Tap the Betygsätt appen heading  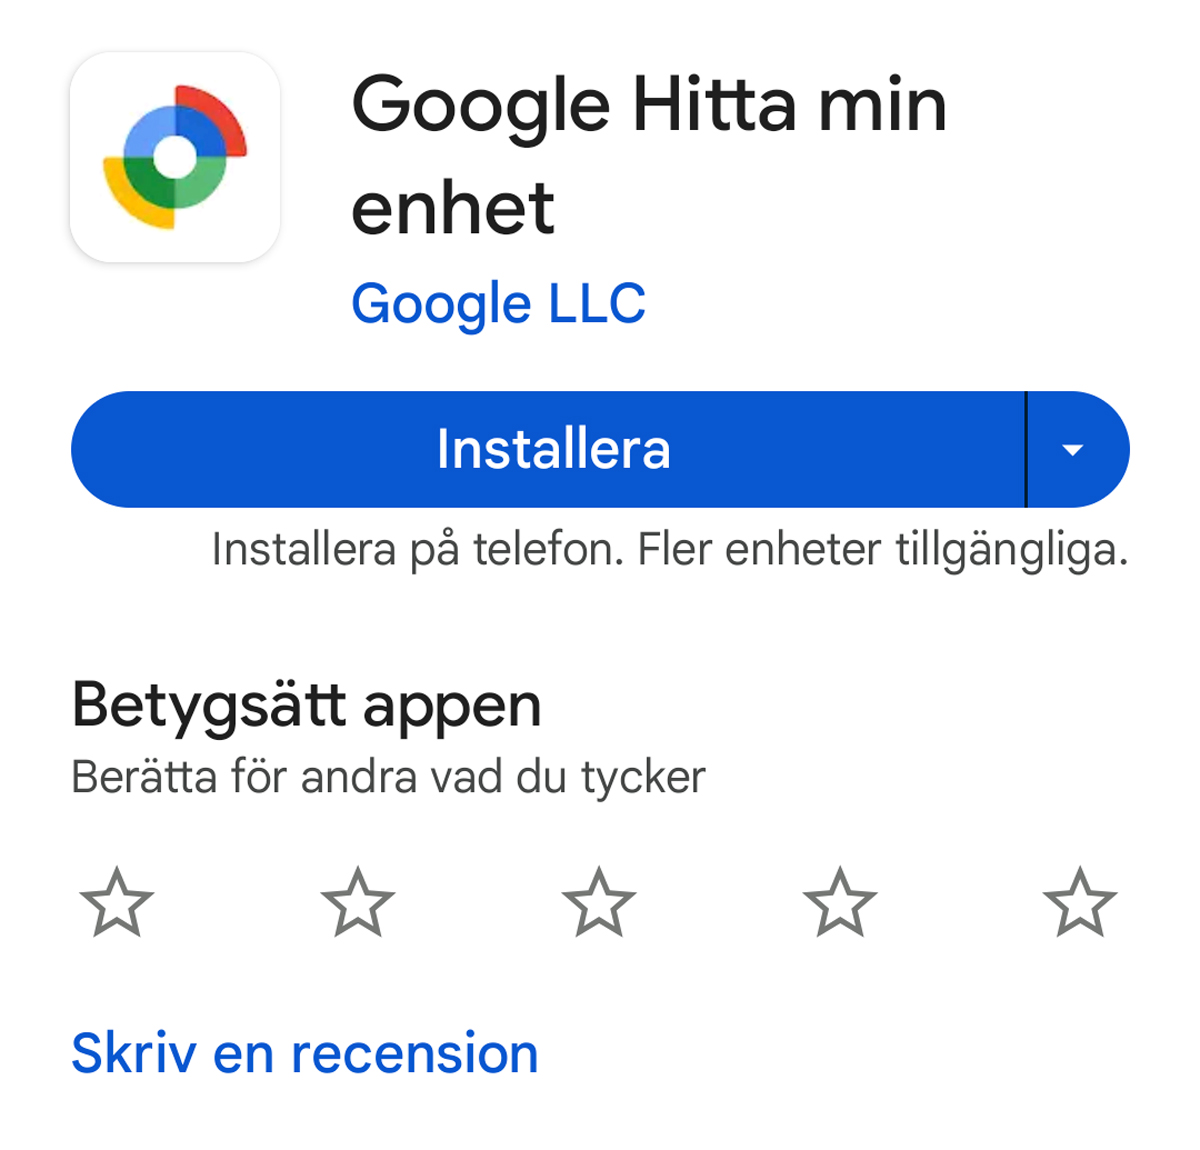306,707
